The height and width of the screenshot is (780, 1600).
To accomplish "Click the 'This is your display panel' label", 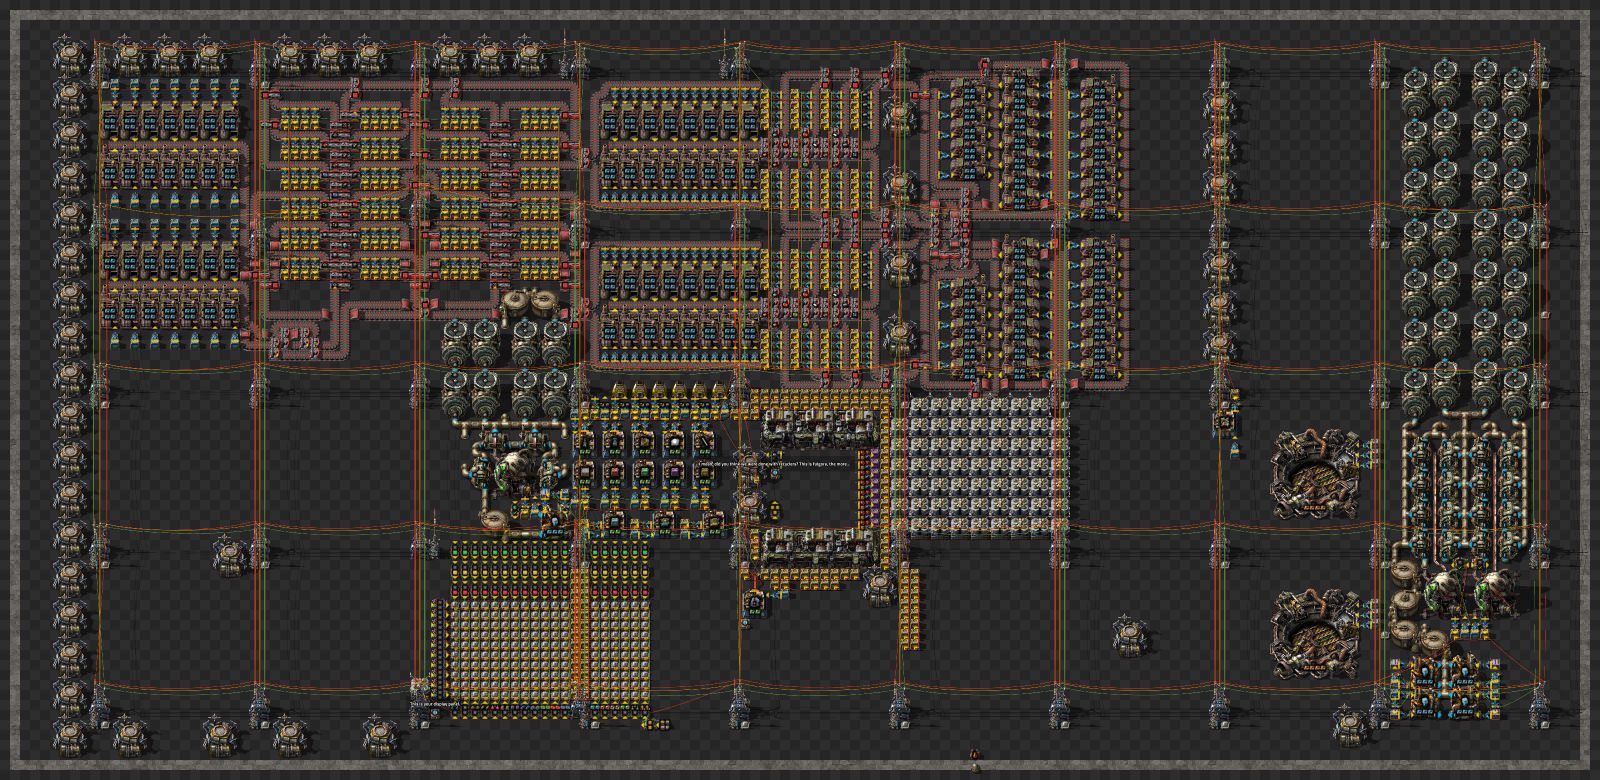I will (x=435, y=704).
